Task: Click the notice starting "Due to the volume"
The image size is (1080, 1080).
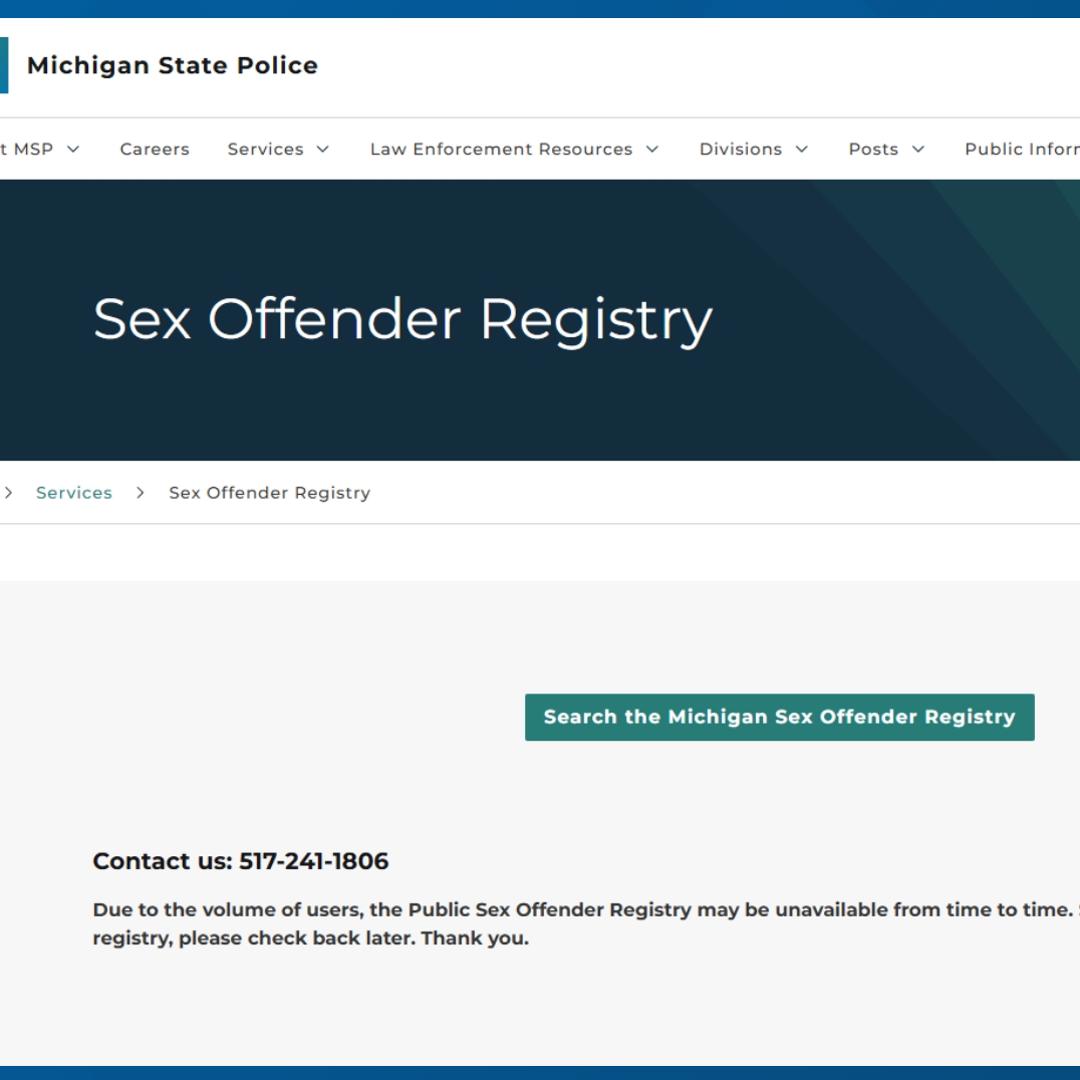Action: pos(586,924)
